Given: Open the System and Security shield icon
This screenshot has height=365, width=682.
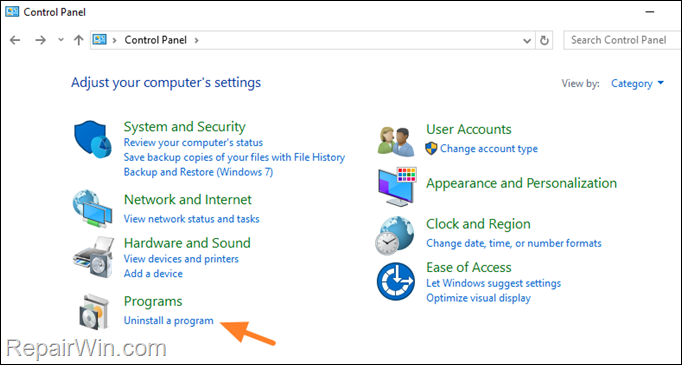Looking at the screenshot, I should click(92, 139).
